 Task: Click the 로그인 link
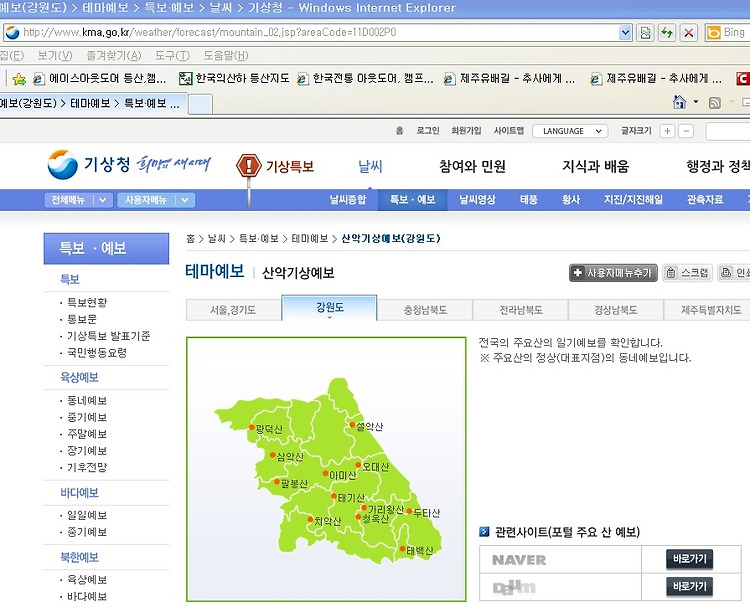(x=428, y=131)
